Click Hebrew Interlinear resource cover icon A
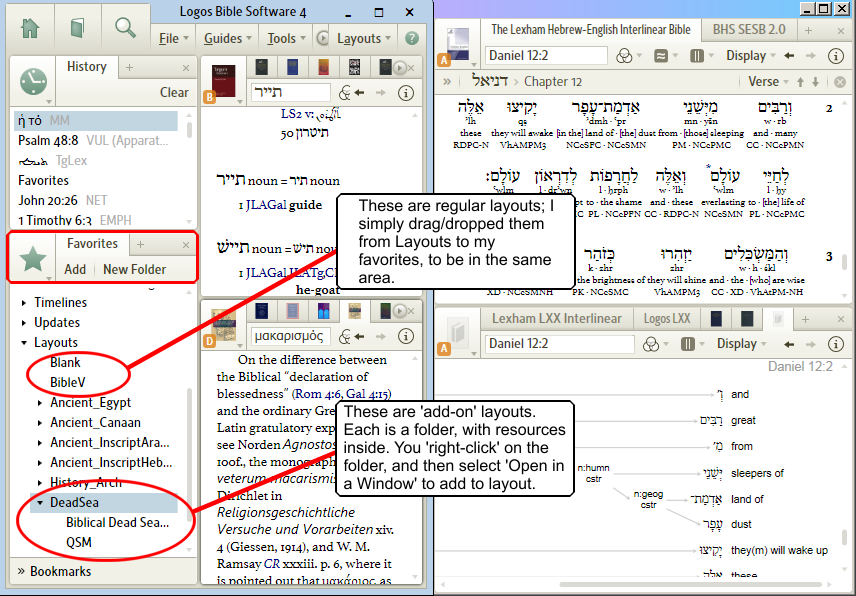 click(457, 45)
